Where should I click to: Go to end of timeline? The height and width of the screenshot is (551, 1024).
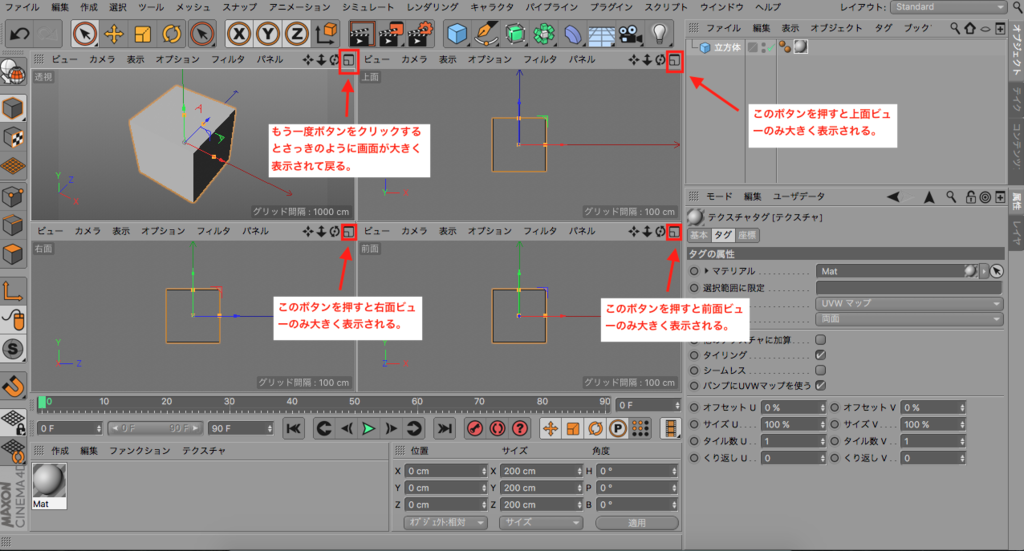(x=444, y=428)
